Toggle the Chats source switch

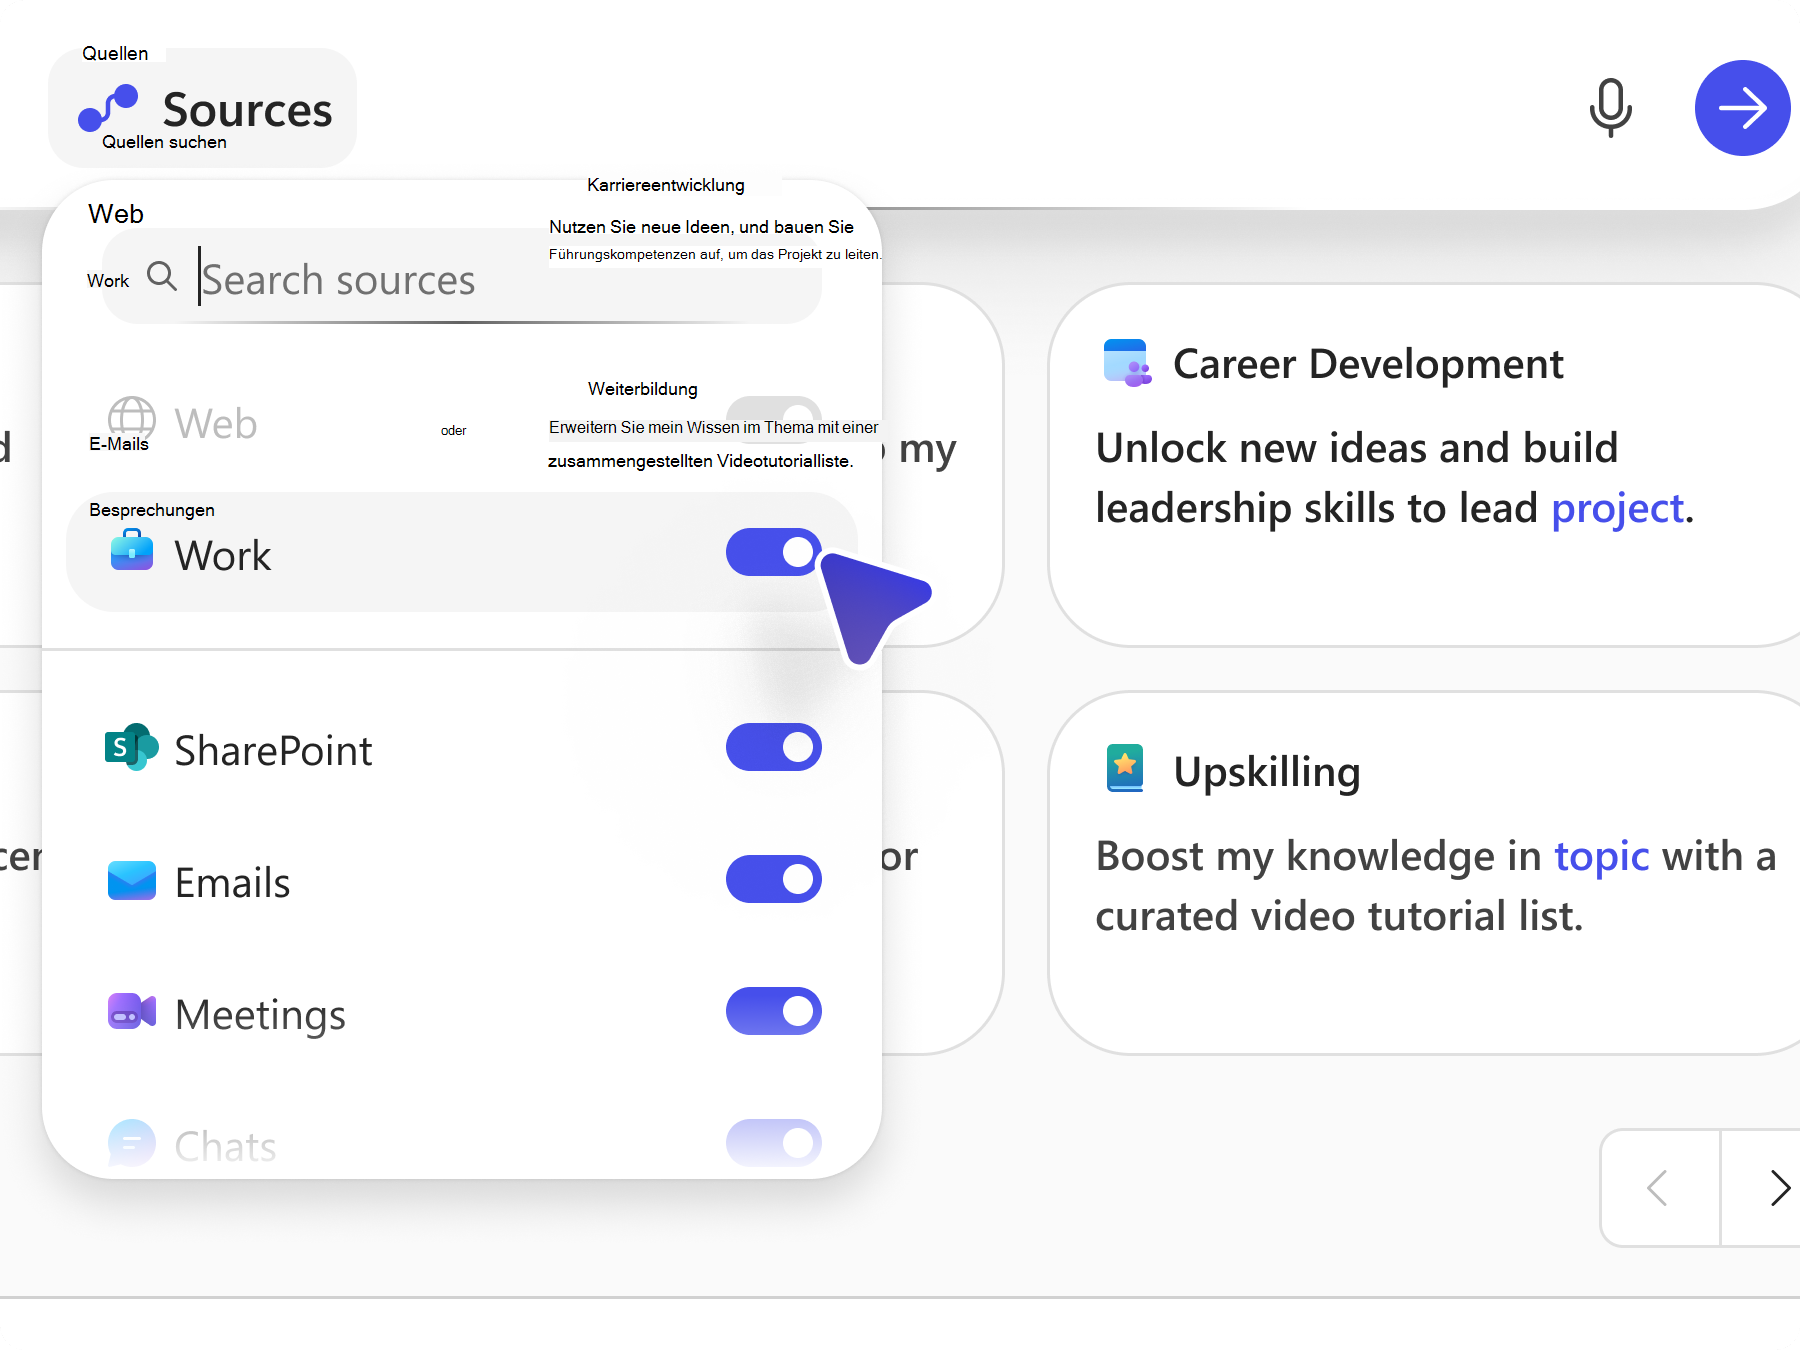click(x=774, y=1143)
